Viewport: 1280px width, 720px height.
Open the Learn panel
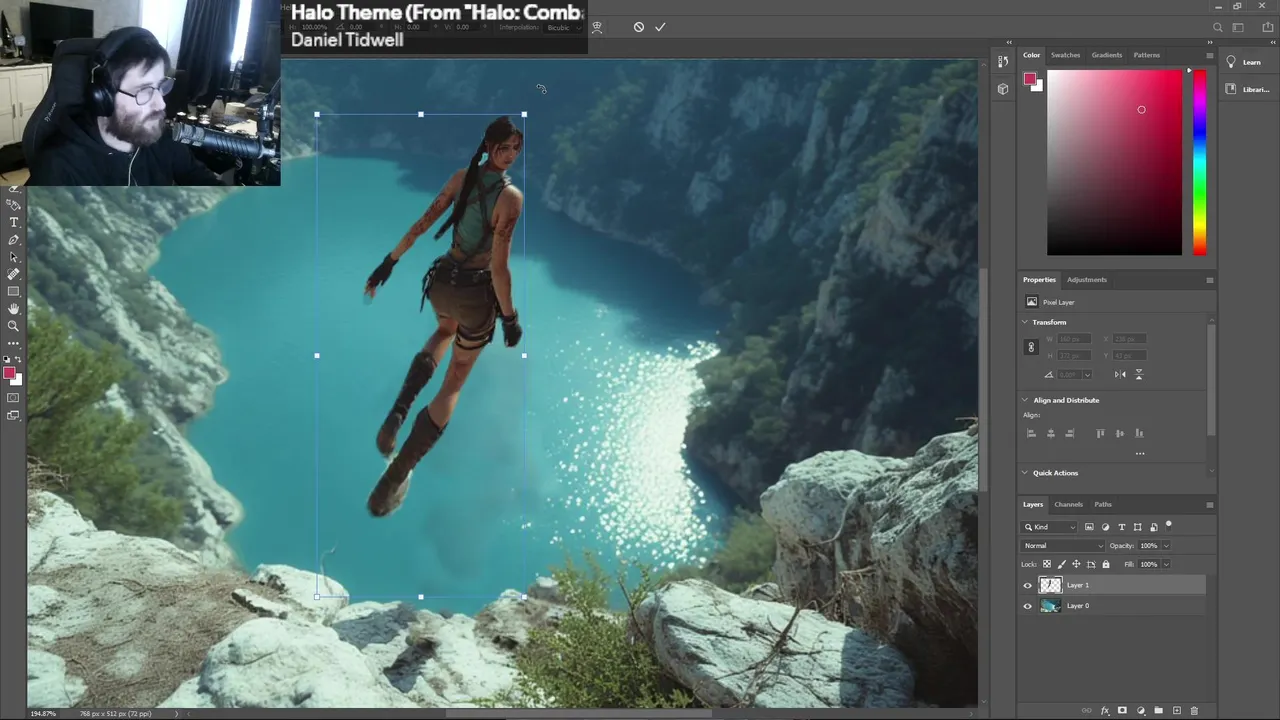click(x=1244, y=62)
